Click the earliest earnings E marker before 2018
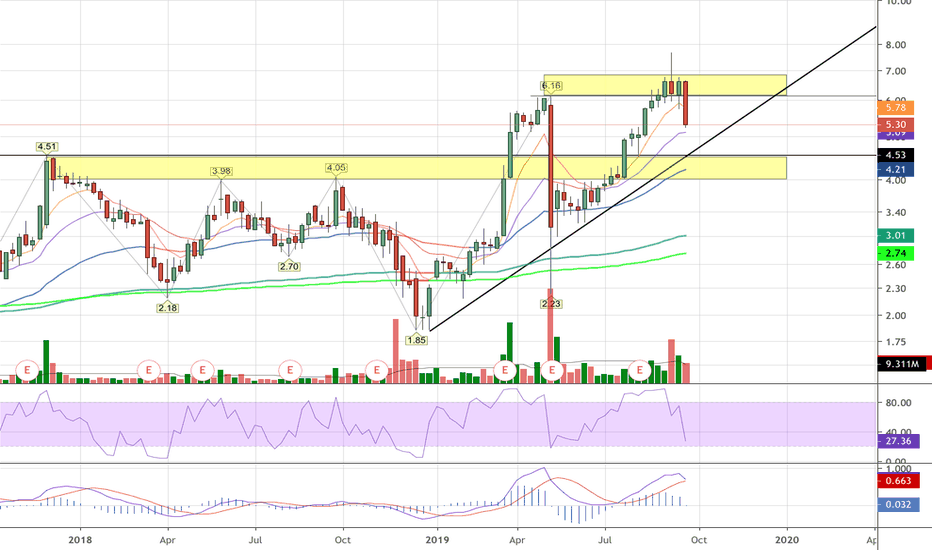Screen dimensions: 932x550 pos(27,370)
